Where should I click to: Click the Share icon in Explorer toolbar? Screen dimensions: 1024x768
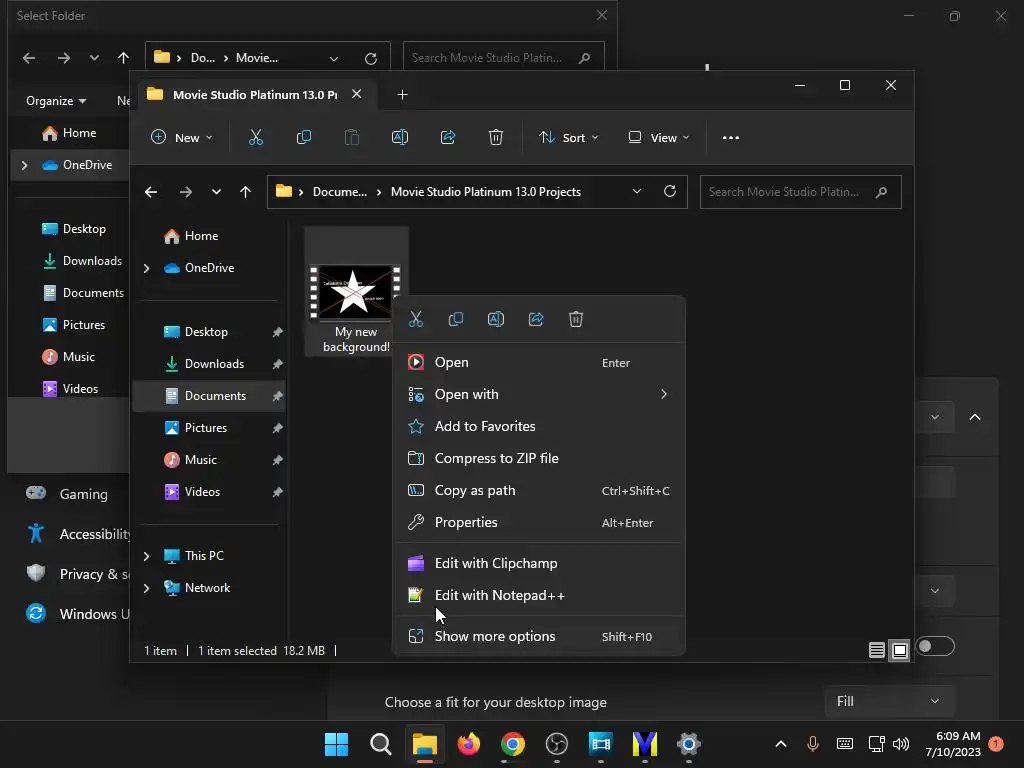click(448, 137)
